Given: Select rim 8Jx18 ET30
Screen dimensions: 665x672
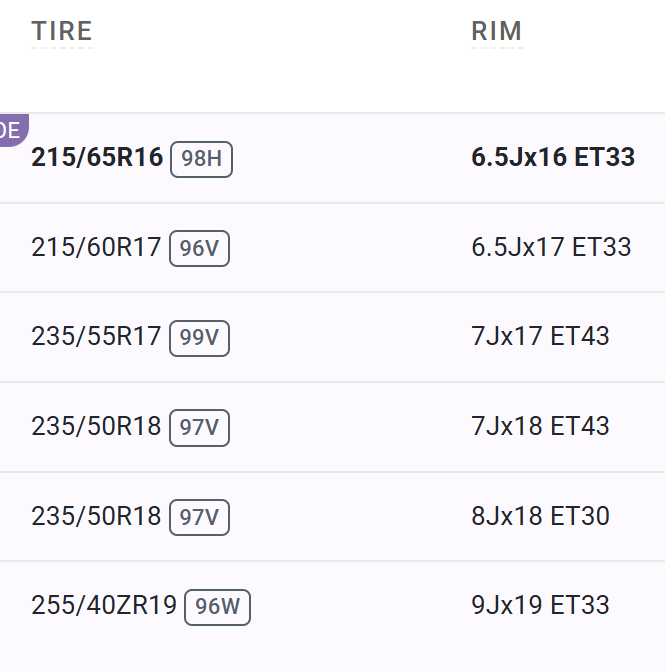Looking at the screenshot, I should (x=540, y=517).
